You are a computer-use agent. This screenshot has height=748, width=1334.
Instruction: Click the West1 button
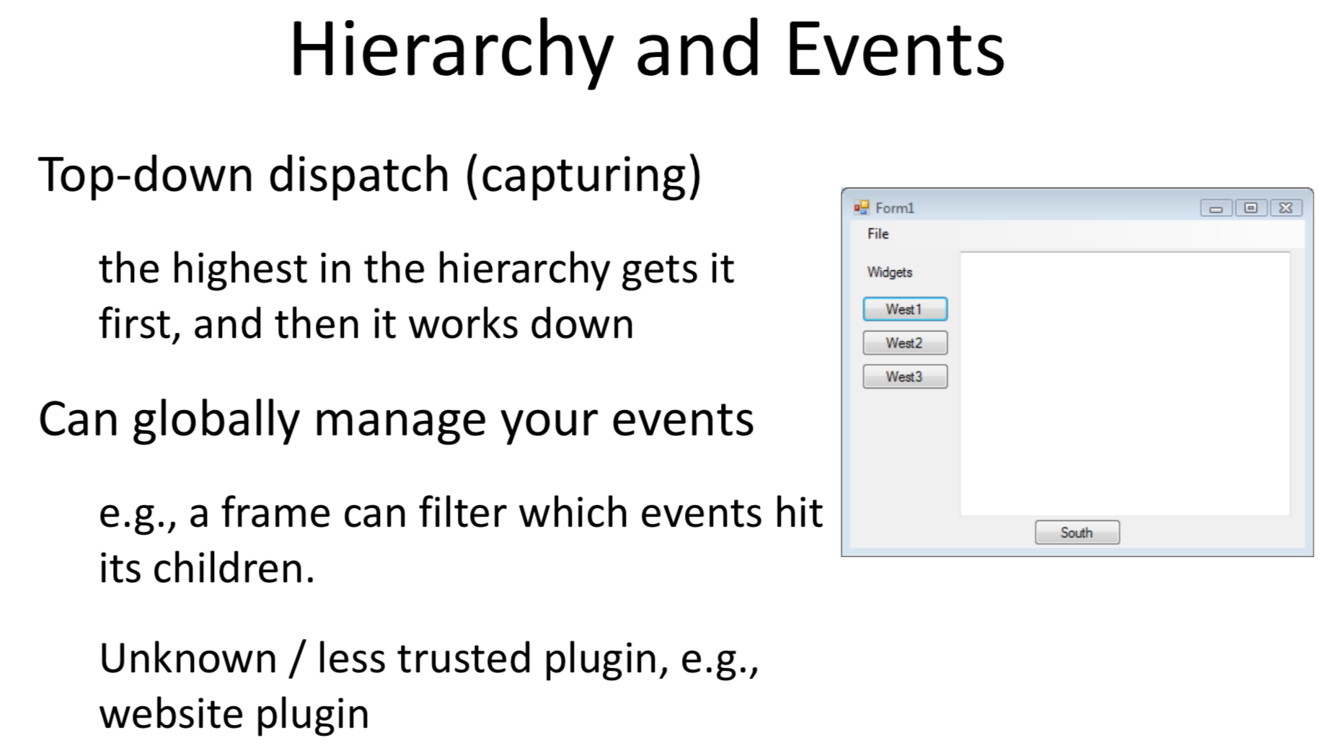pos(905,309)
